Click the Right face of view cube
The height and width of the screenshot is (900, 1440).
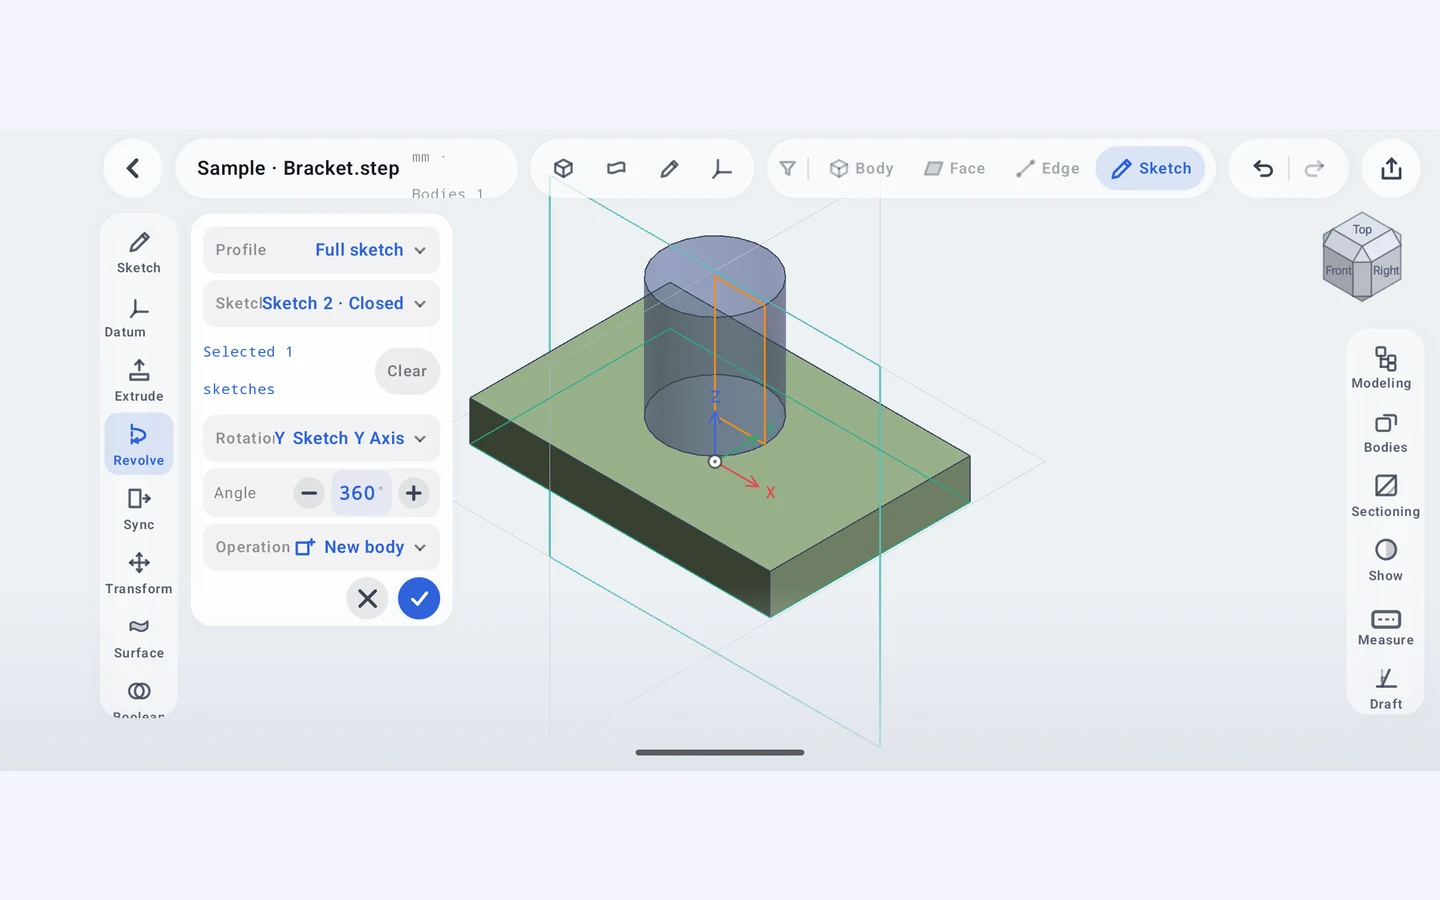1385,270
